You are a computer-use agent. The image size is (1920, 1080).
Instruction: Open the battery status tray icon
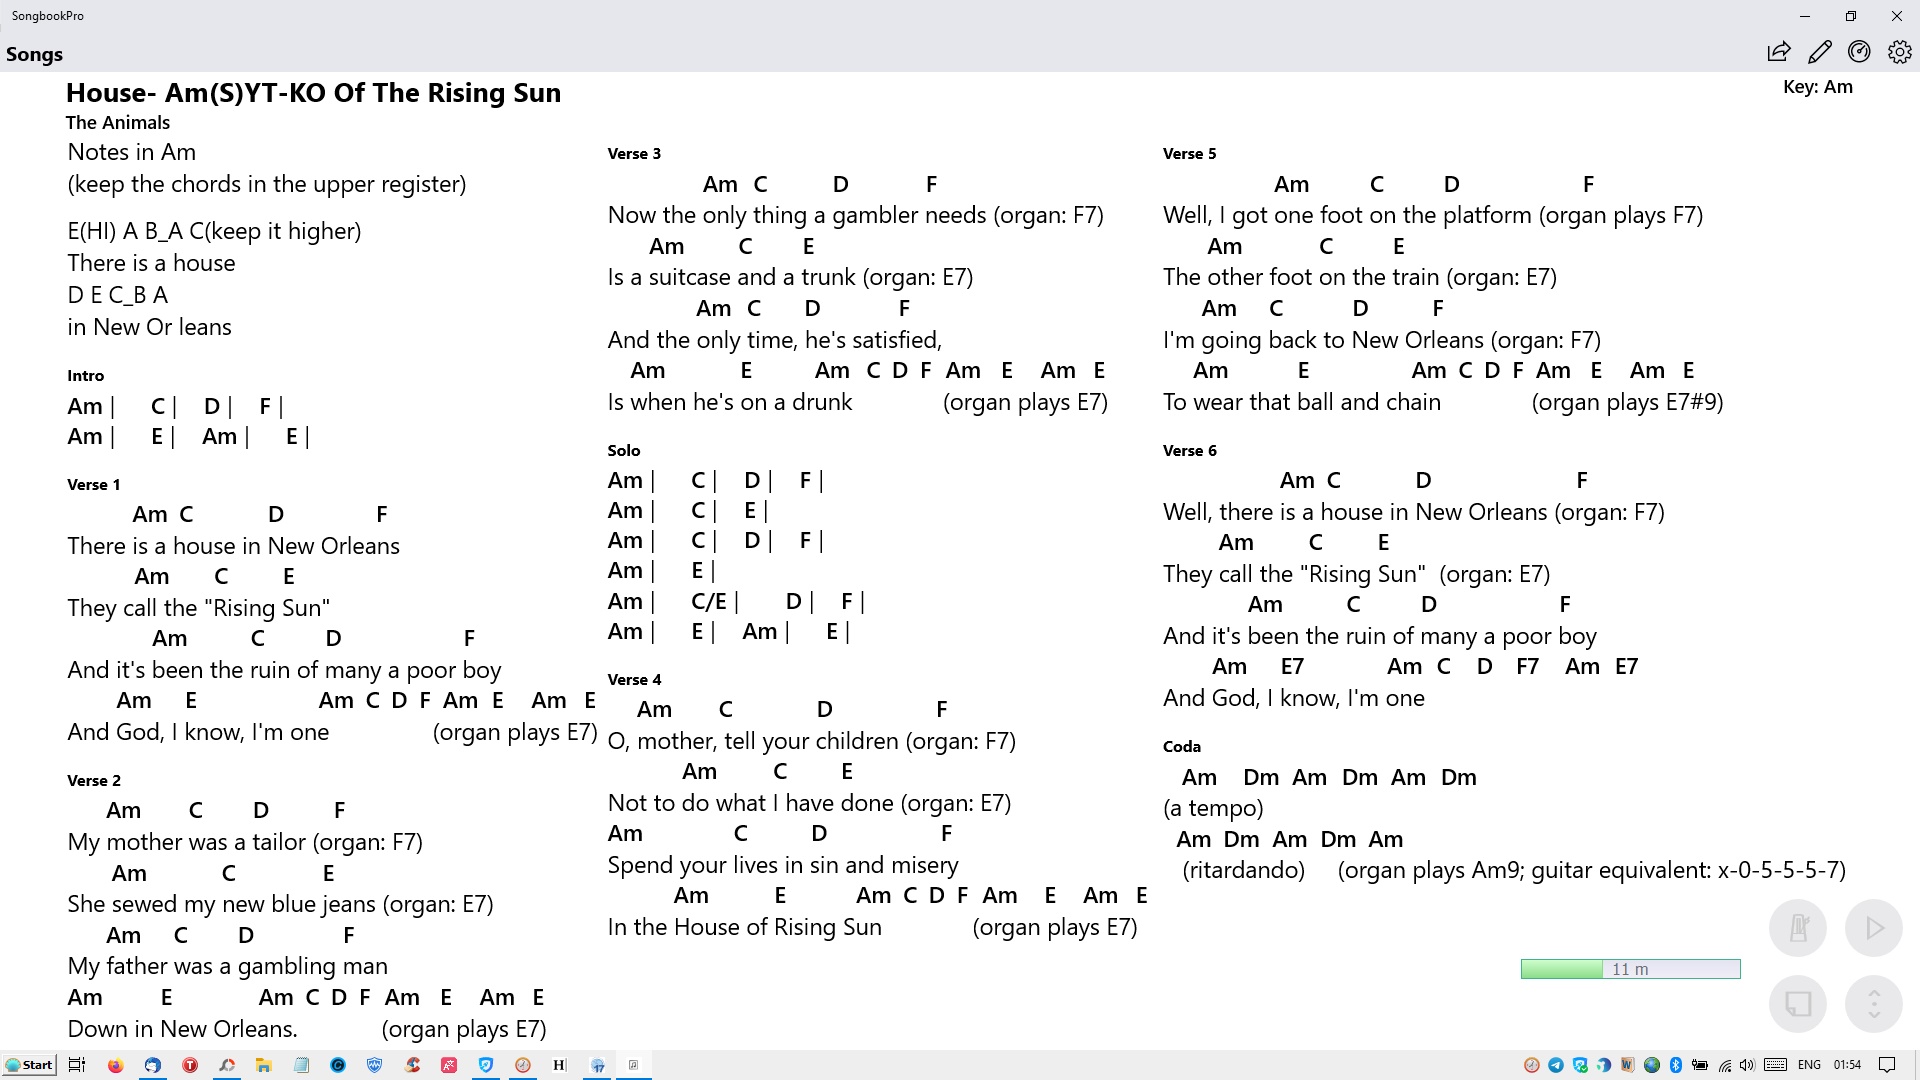click(x=1700, y=1065)
